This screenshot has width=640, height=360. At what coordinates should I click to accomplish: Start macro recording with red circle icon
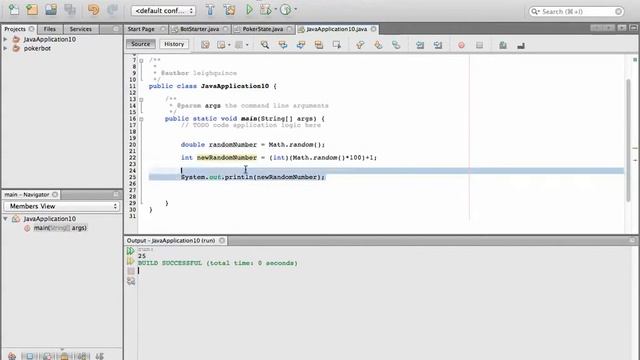(462, 45)
